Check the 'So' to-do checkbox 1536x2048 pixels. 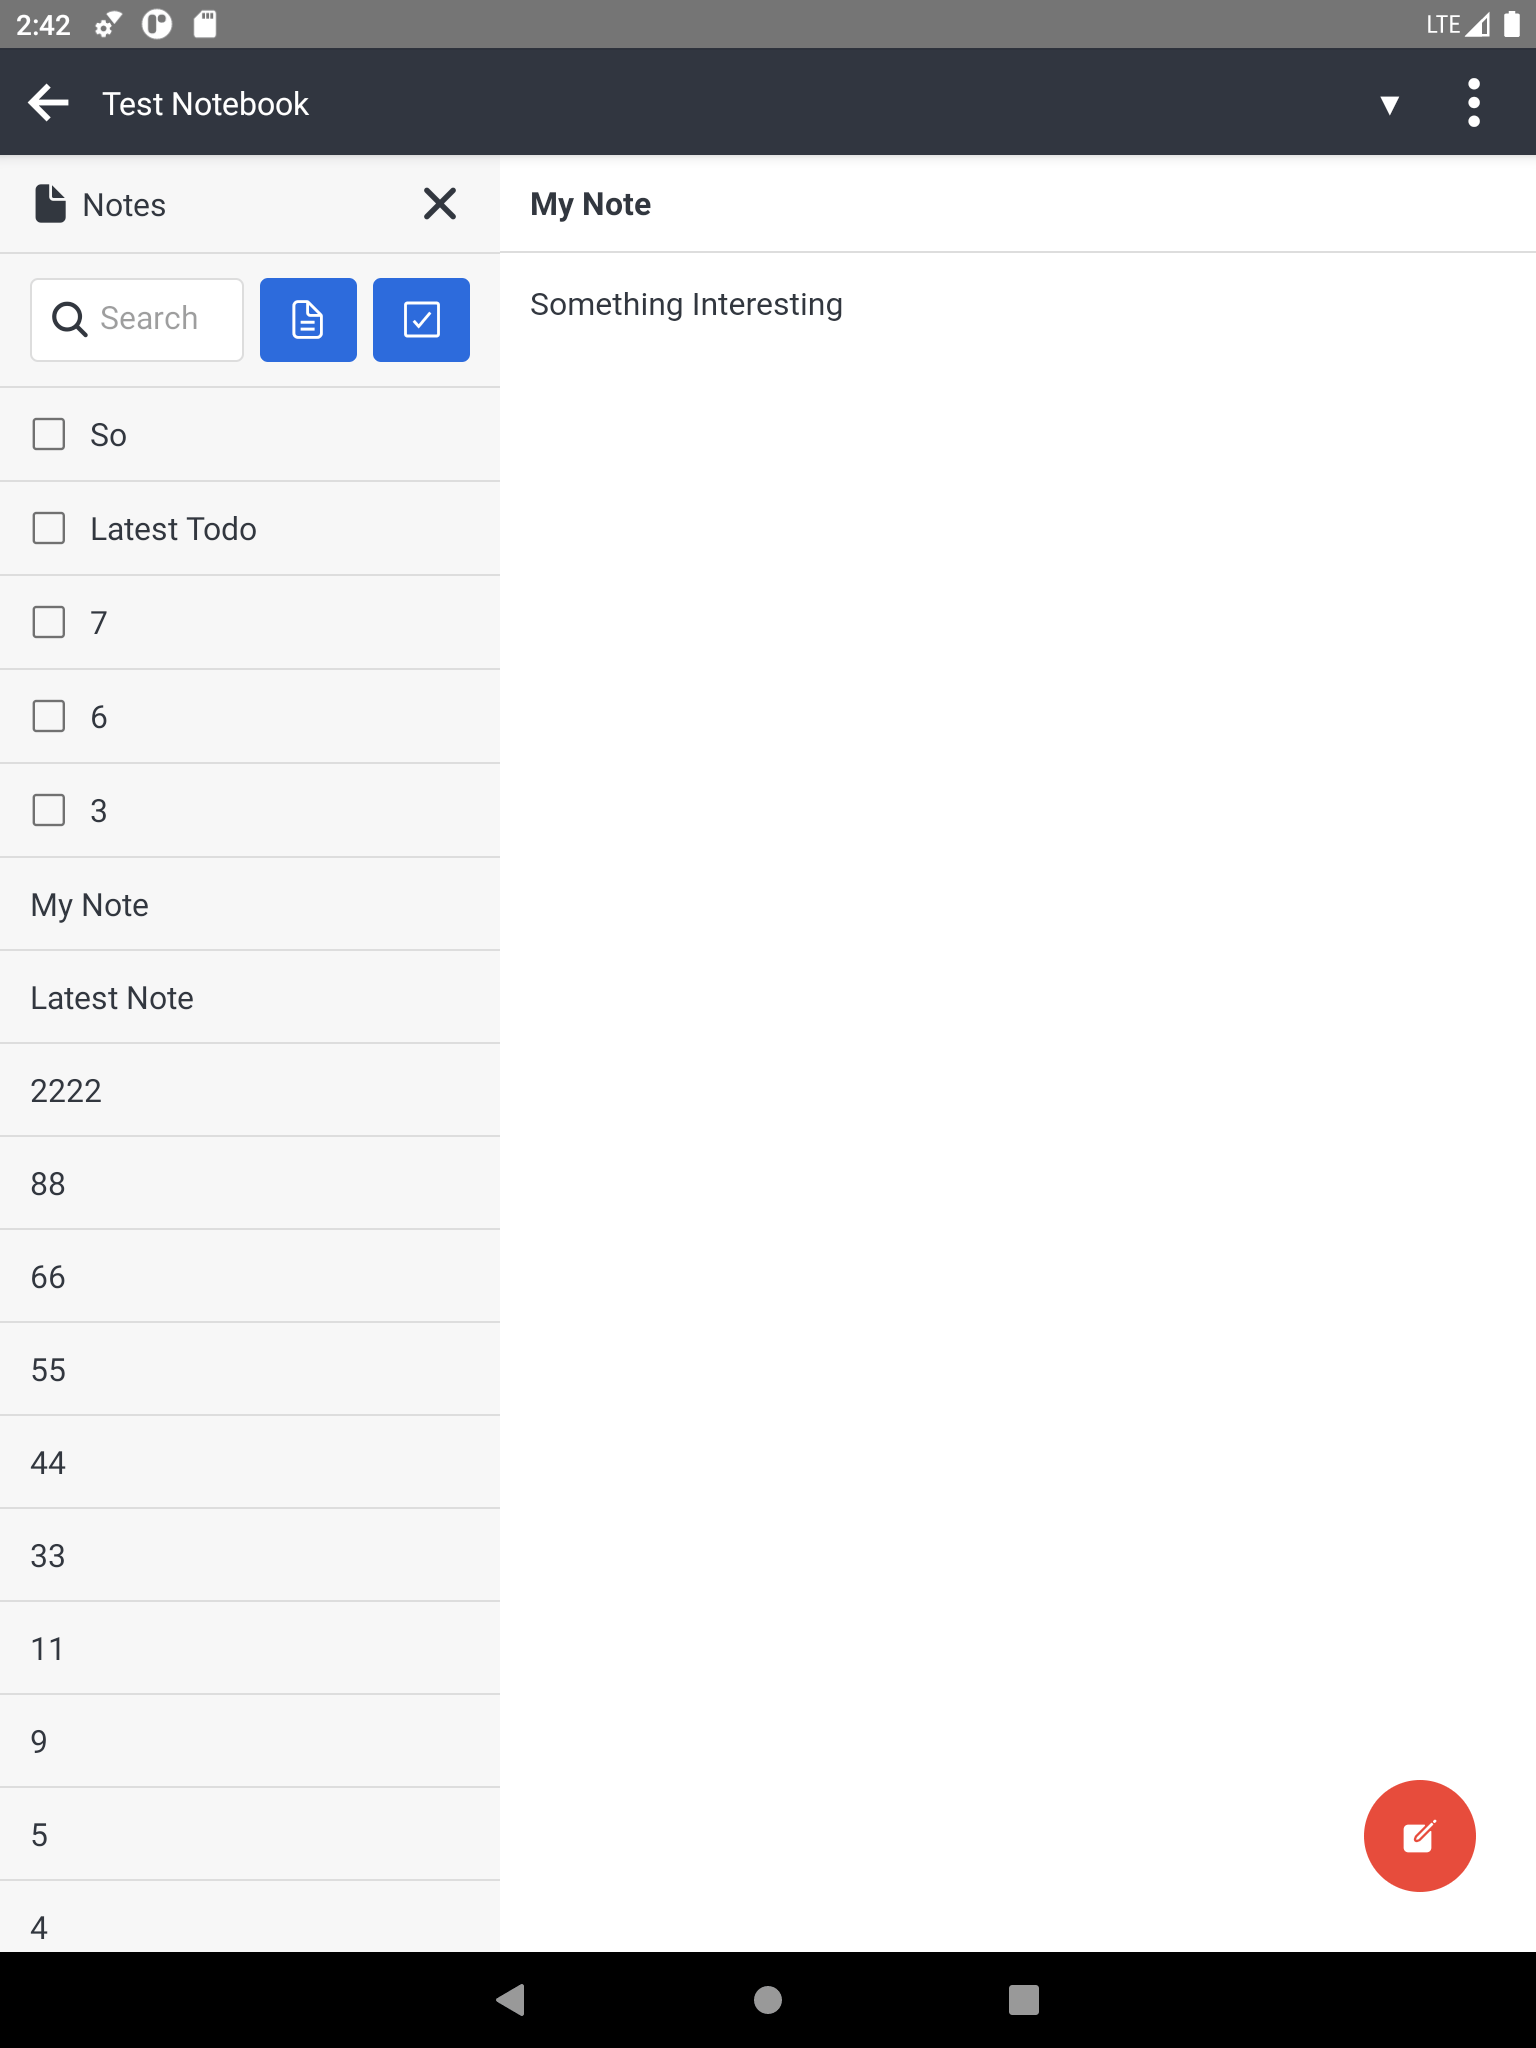(x=49, y=435)
